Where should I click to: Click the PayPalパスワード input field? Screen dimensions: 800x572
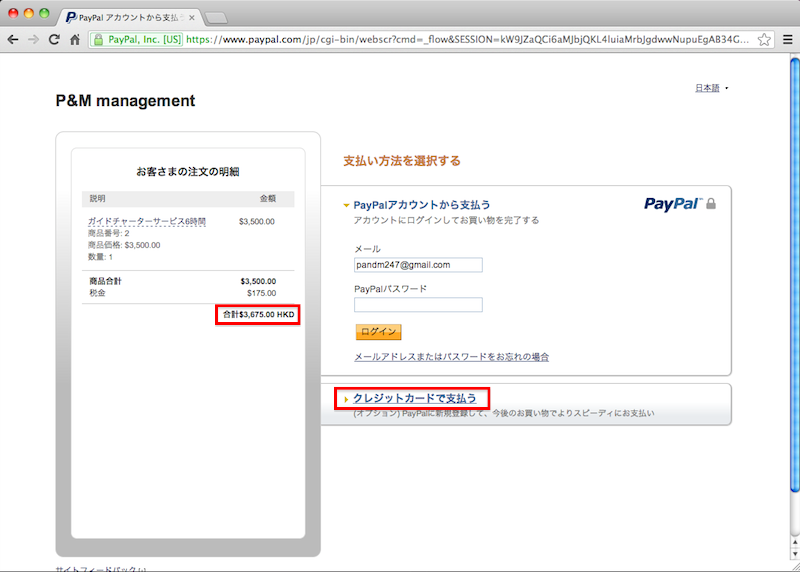[418, 305]
